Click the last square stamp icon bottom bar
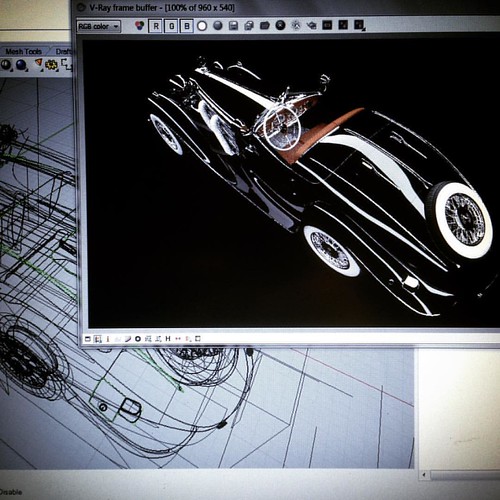The image size is (500, 500). point(198,339)
